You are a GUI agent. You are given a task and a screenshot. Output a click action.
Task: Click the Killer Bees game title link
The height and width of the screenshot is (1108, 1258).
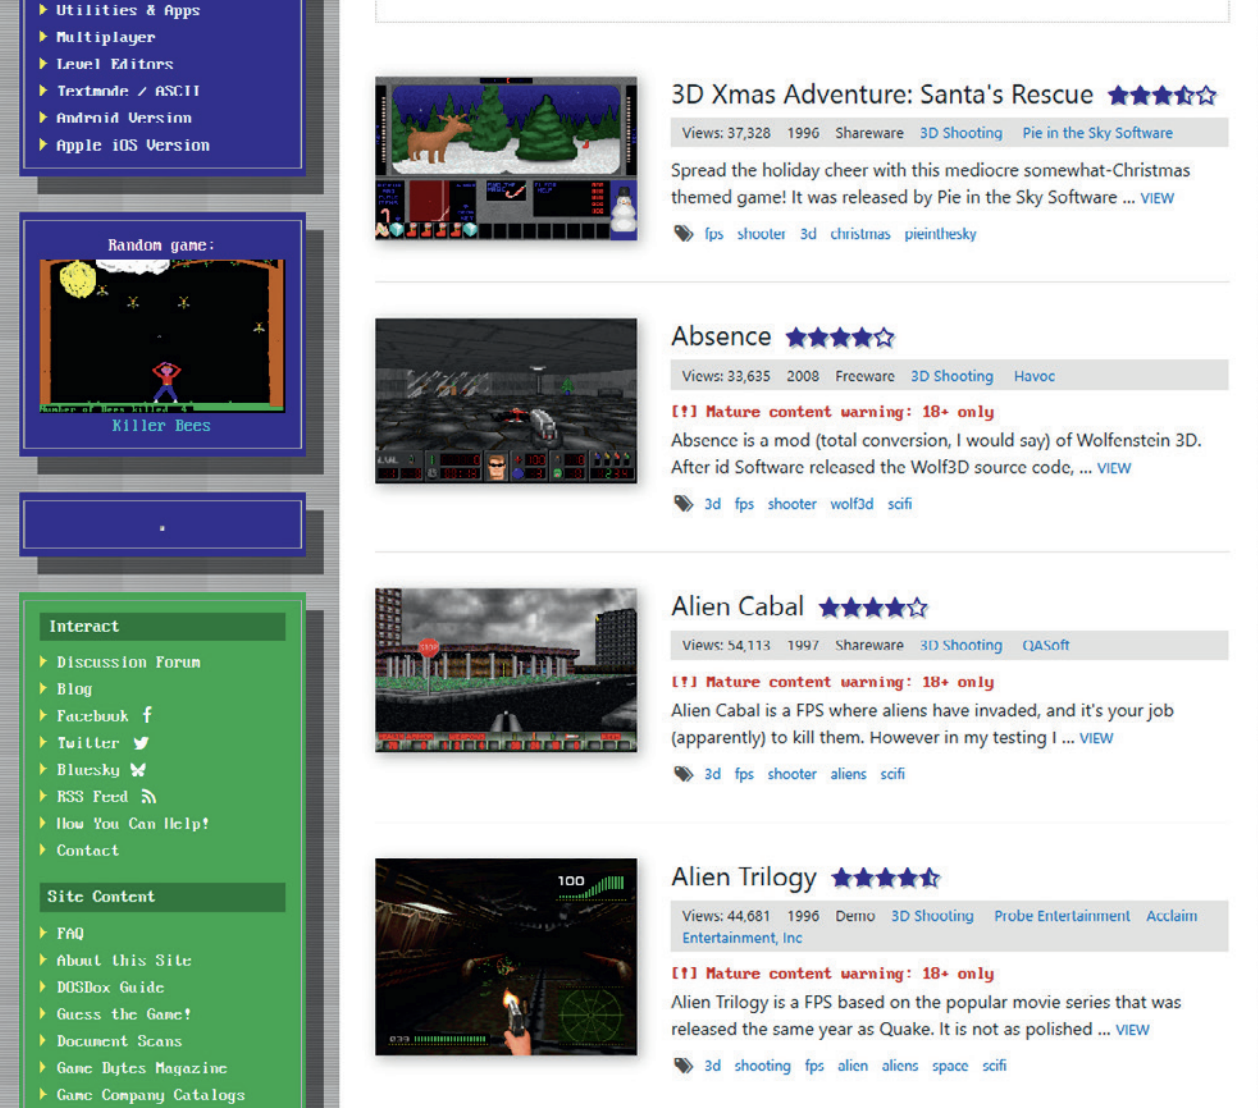(161, 425)
